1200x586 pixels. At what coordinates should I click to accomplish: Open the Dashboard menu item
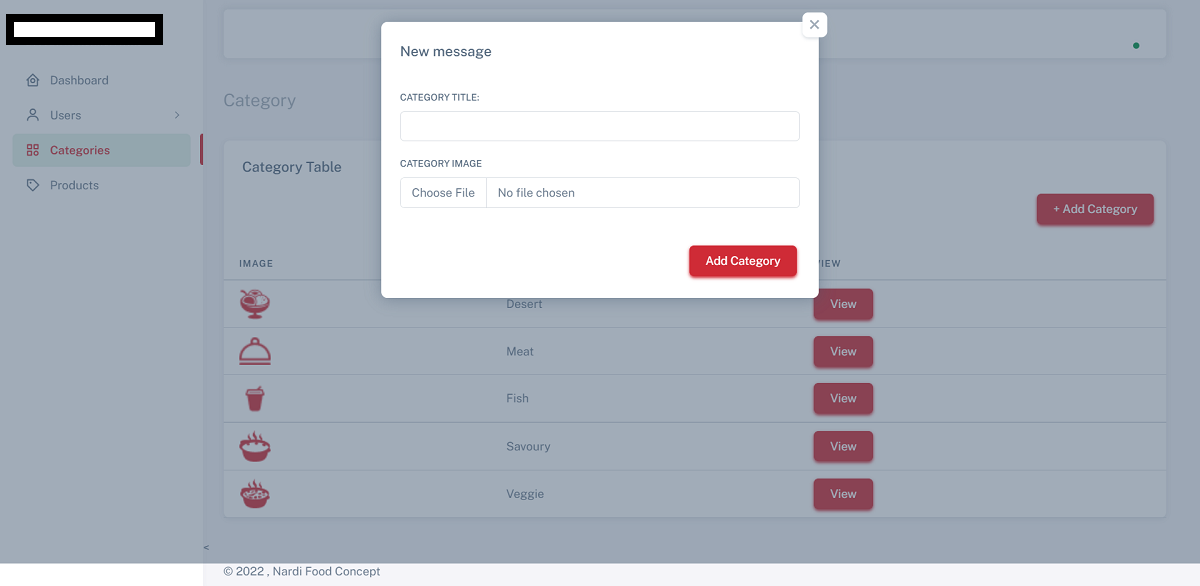click(x=79, y=80)
